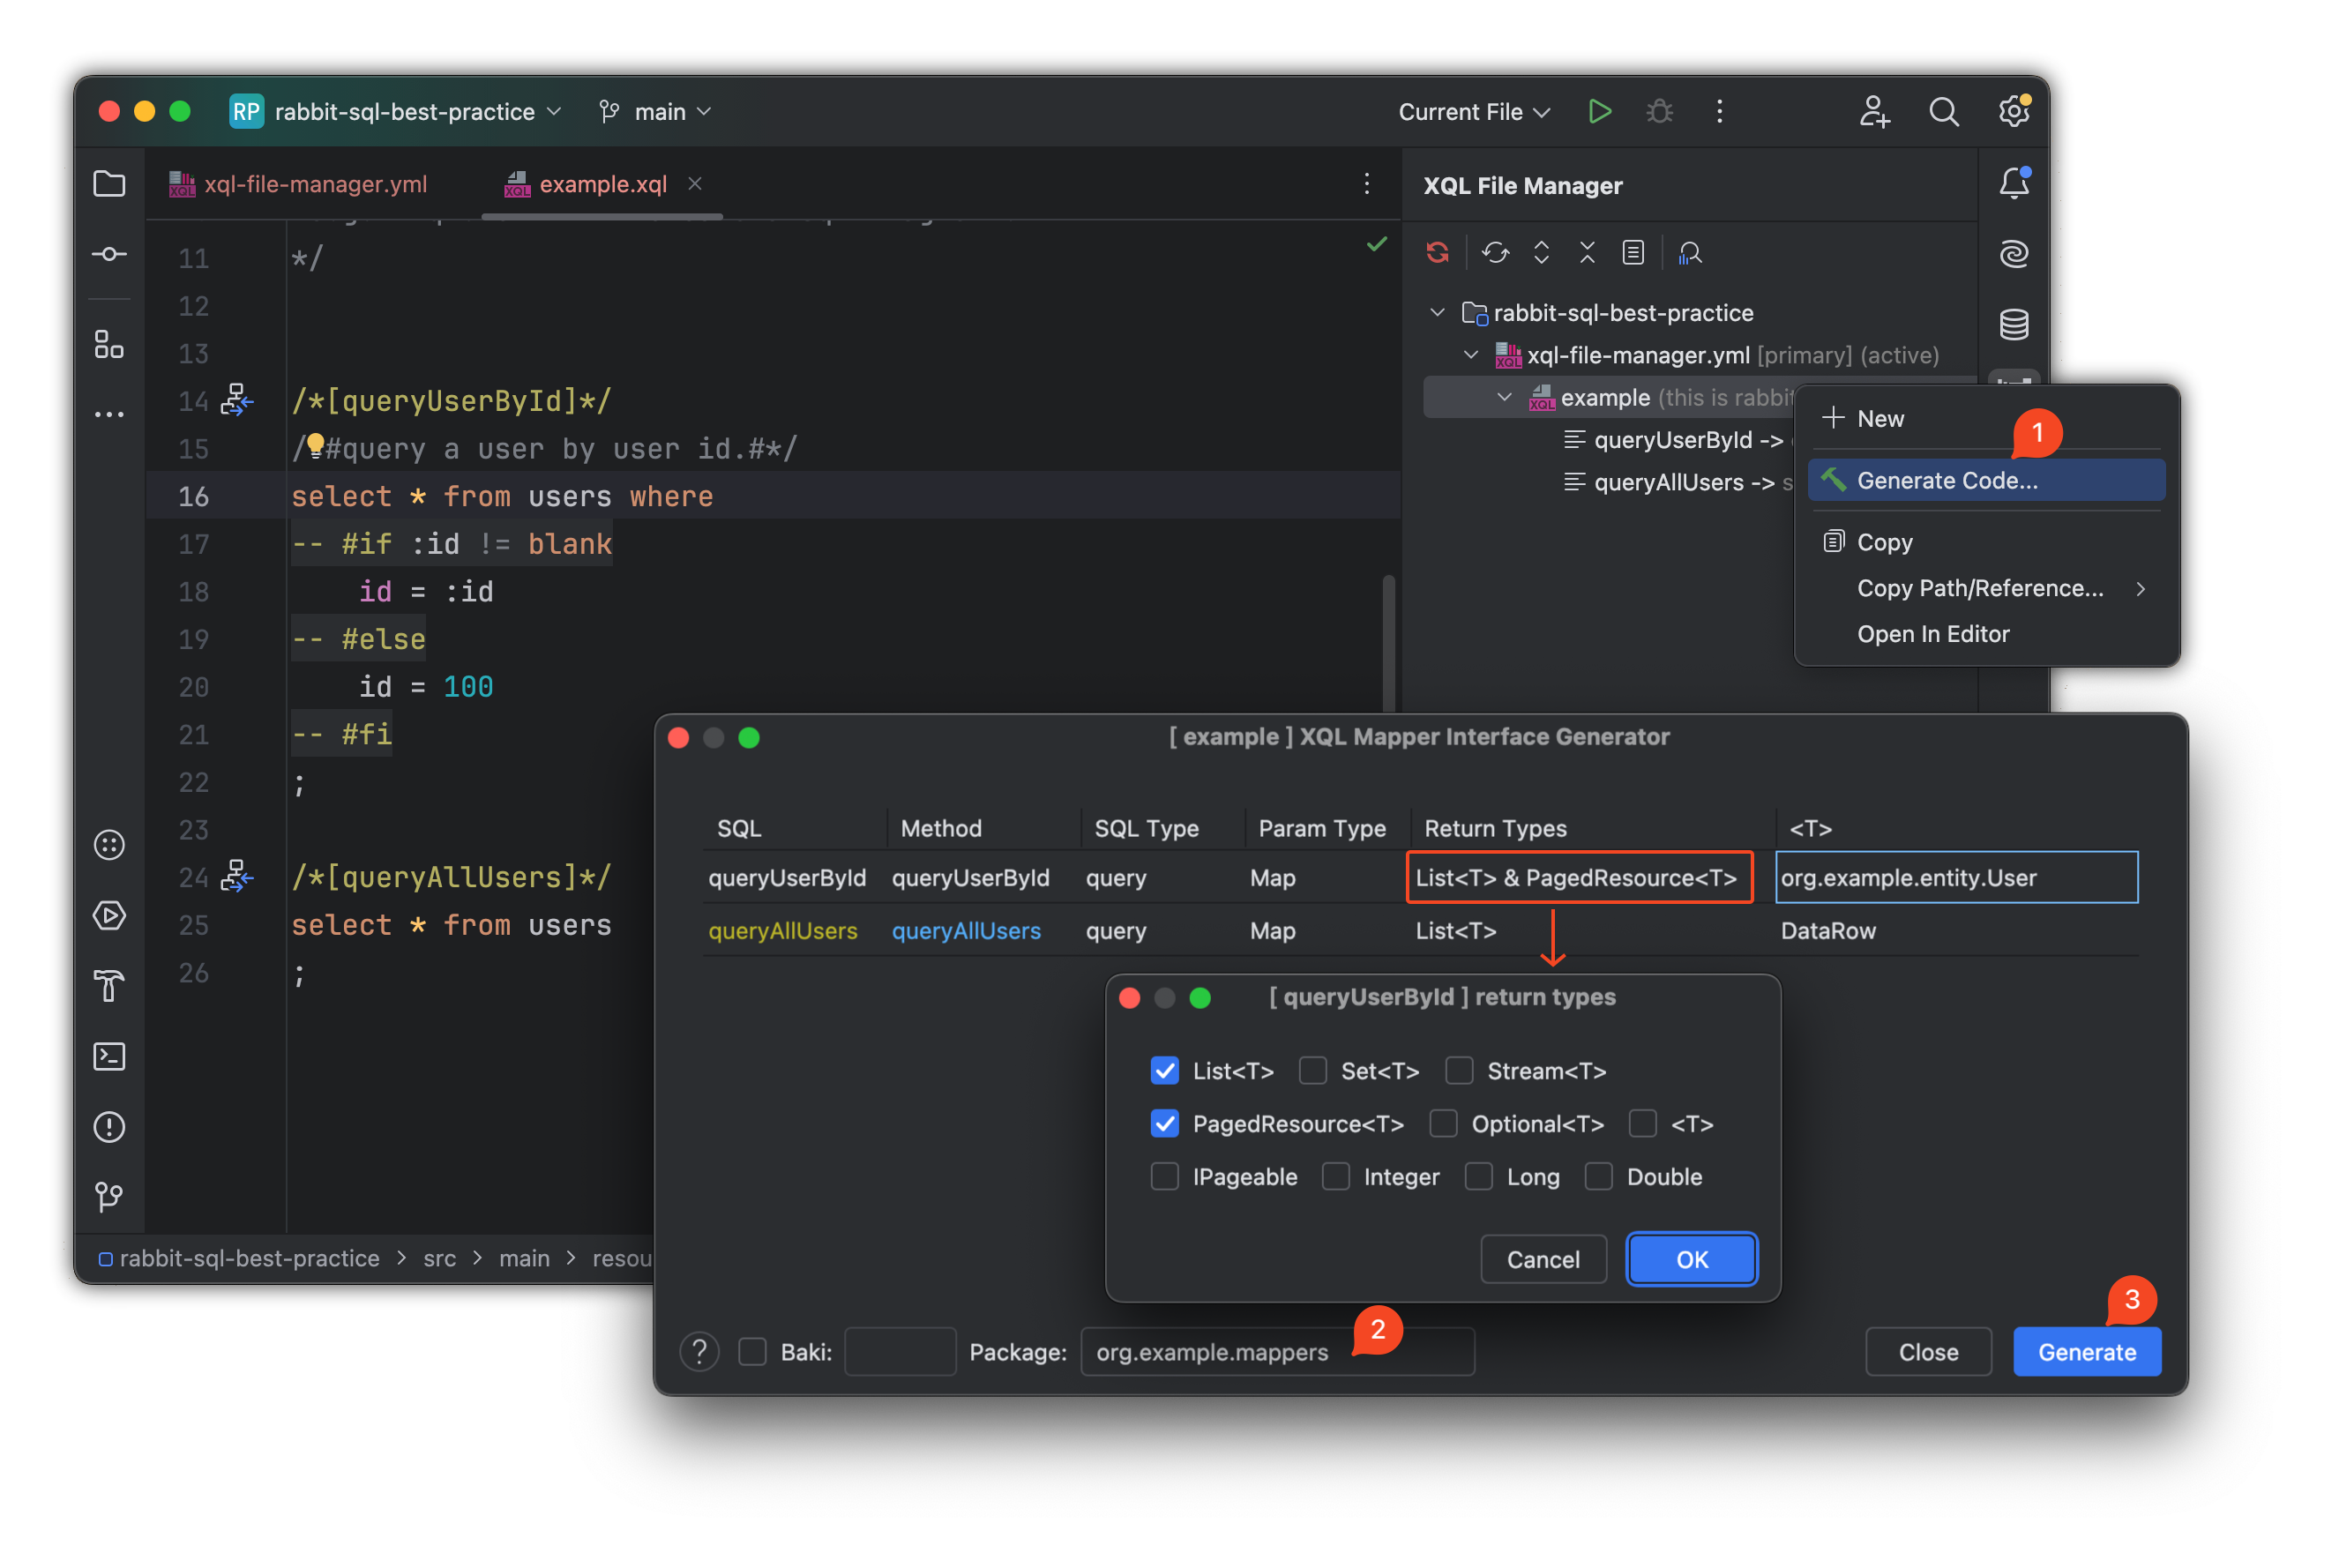Viewport: 2339px width, 1568px height.
Task: Open the Commit tool window icon
Action: pos(109,254)
